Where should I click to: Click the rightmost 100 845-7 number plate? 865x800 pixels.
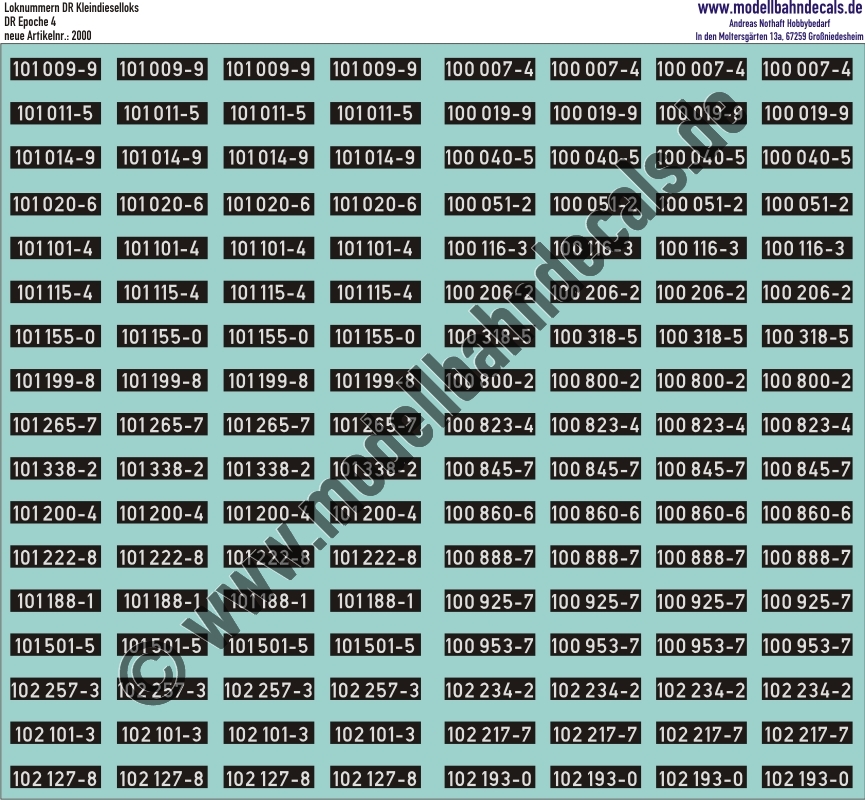807,469
